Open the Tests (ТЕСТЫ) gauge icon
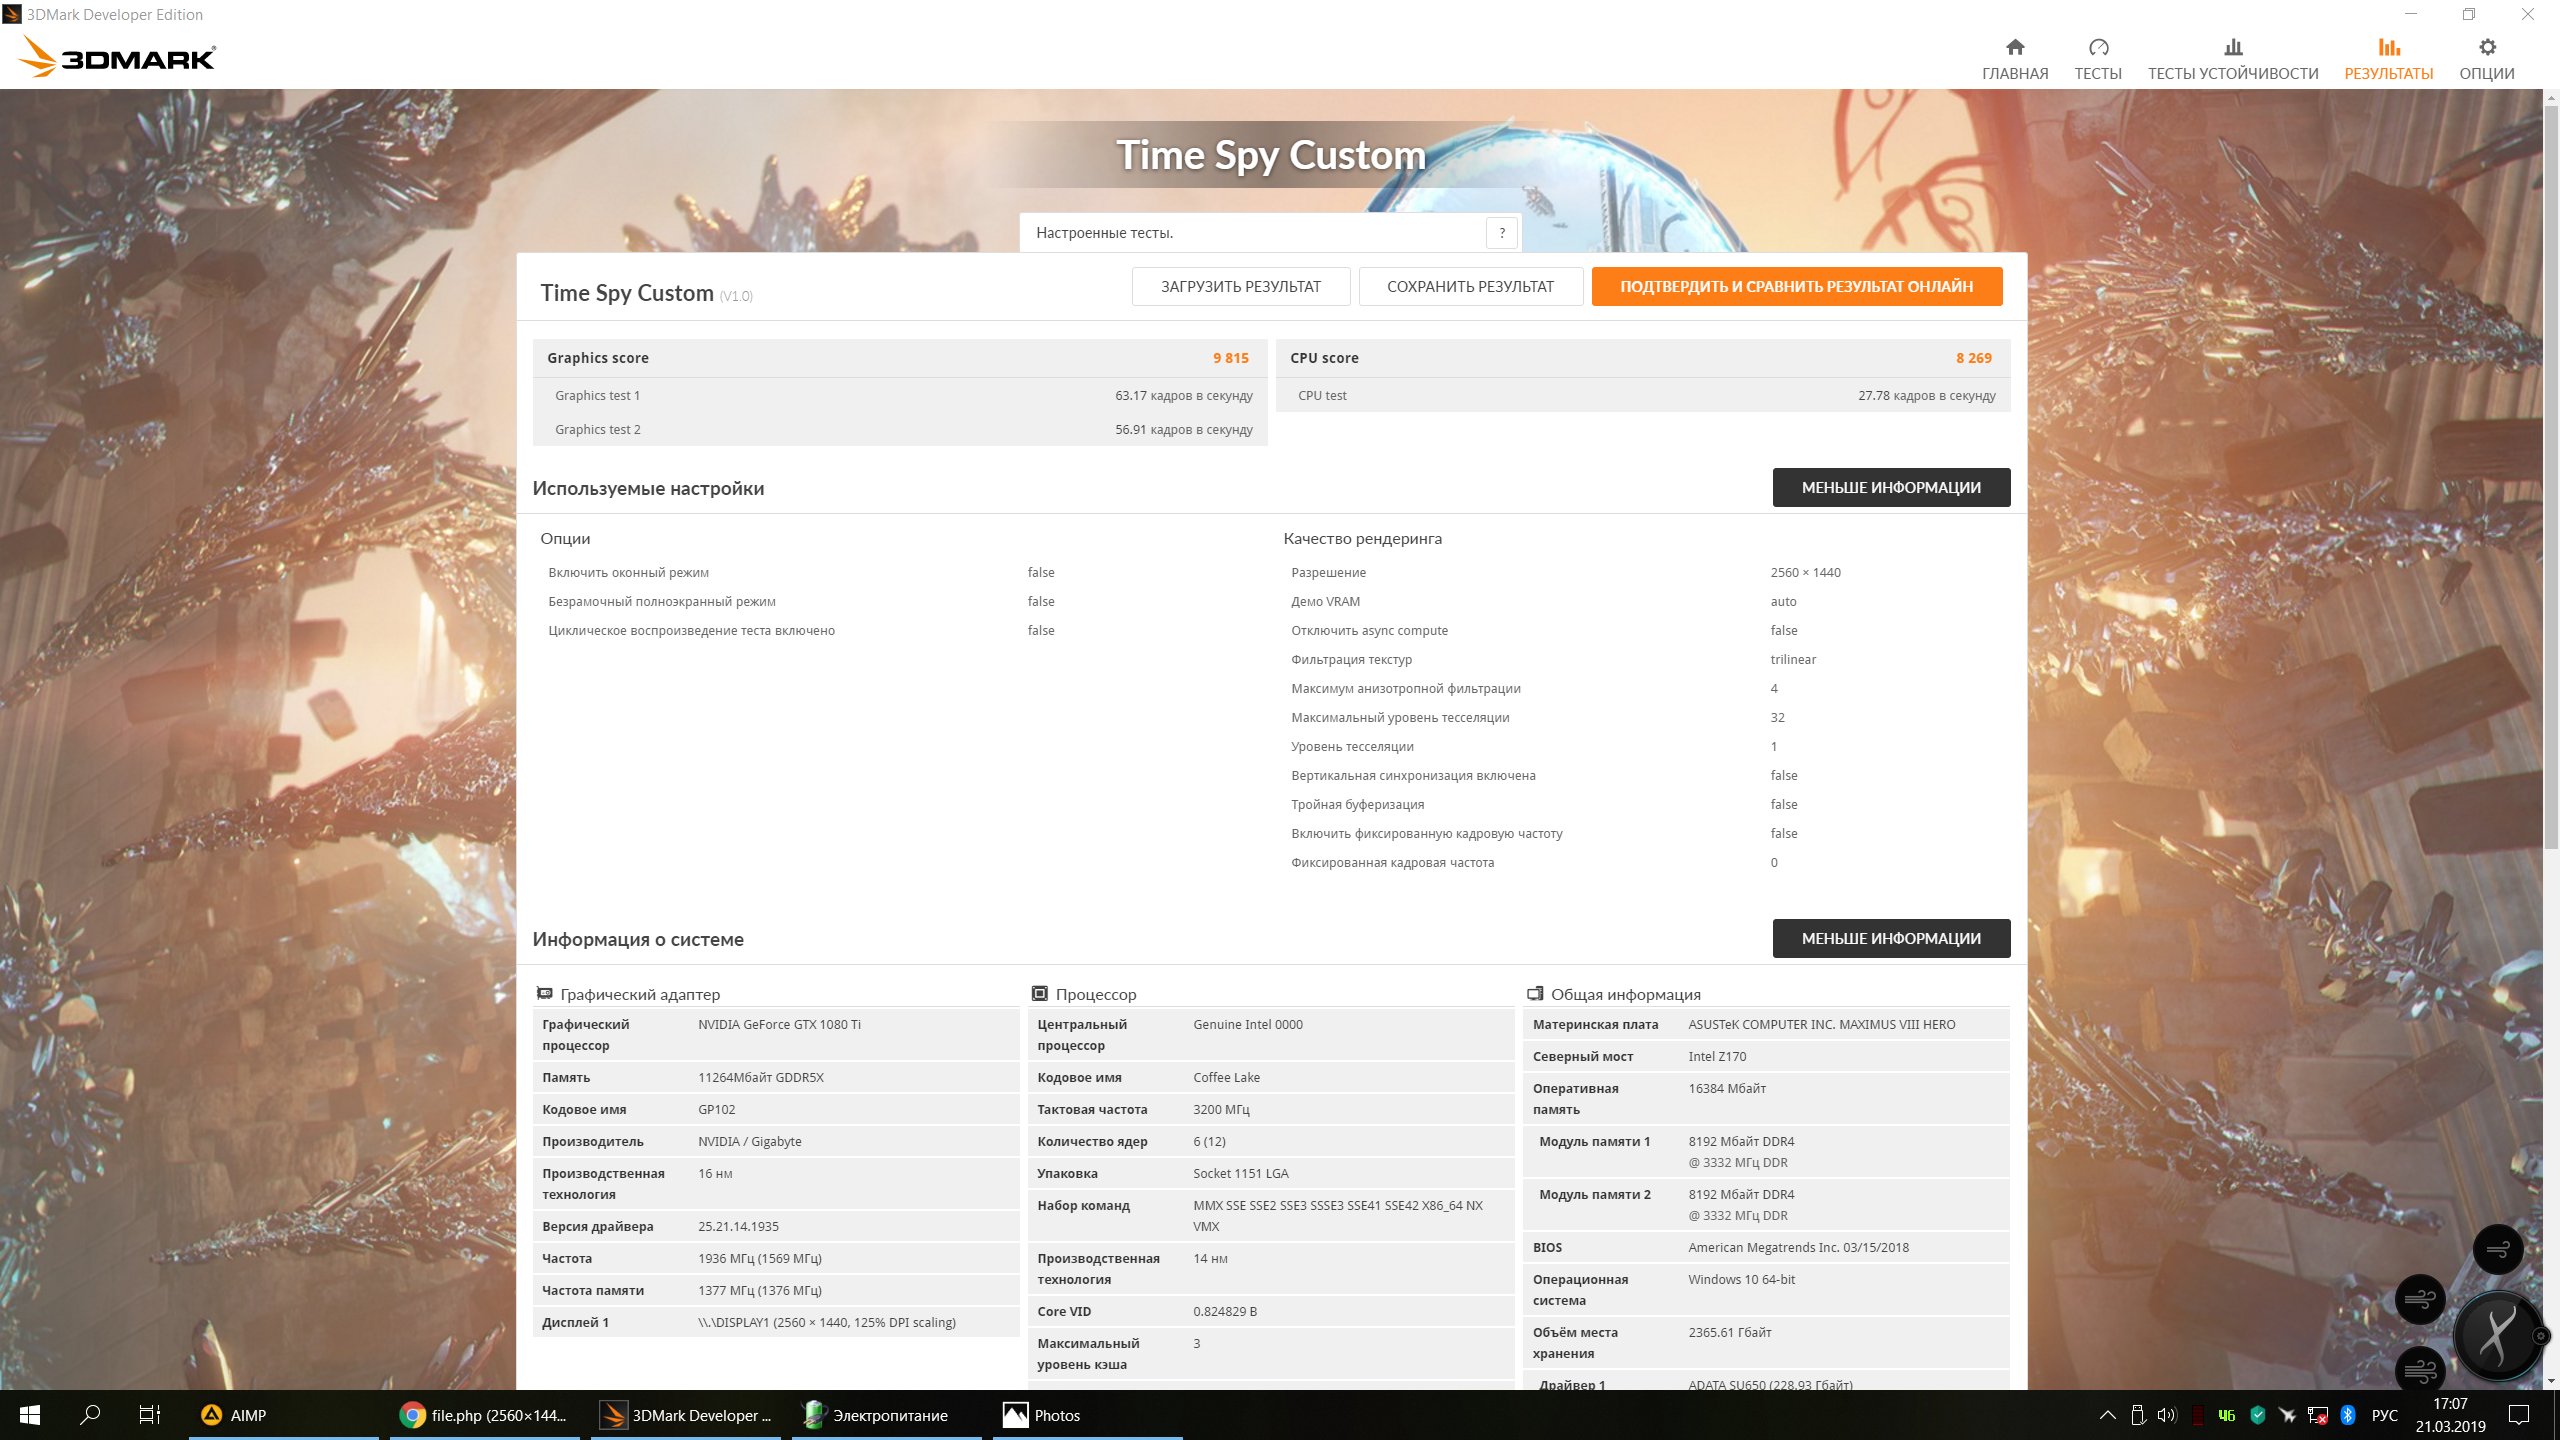 [2098, 47]
